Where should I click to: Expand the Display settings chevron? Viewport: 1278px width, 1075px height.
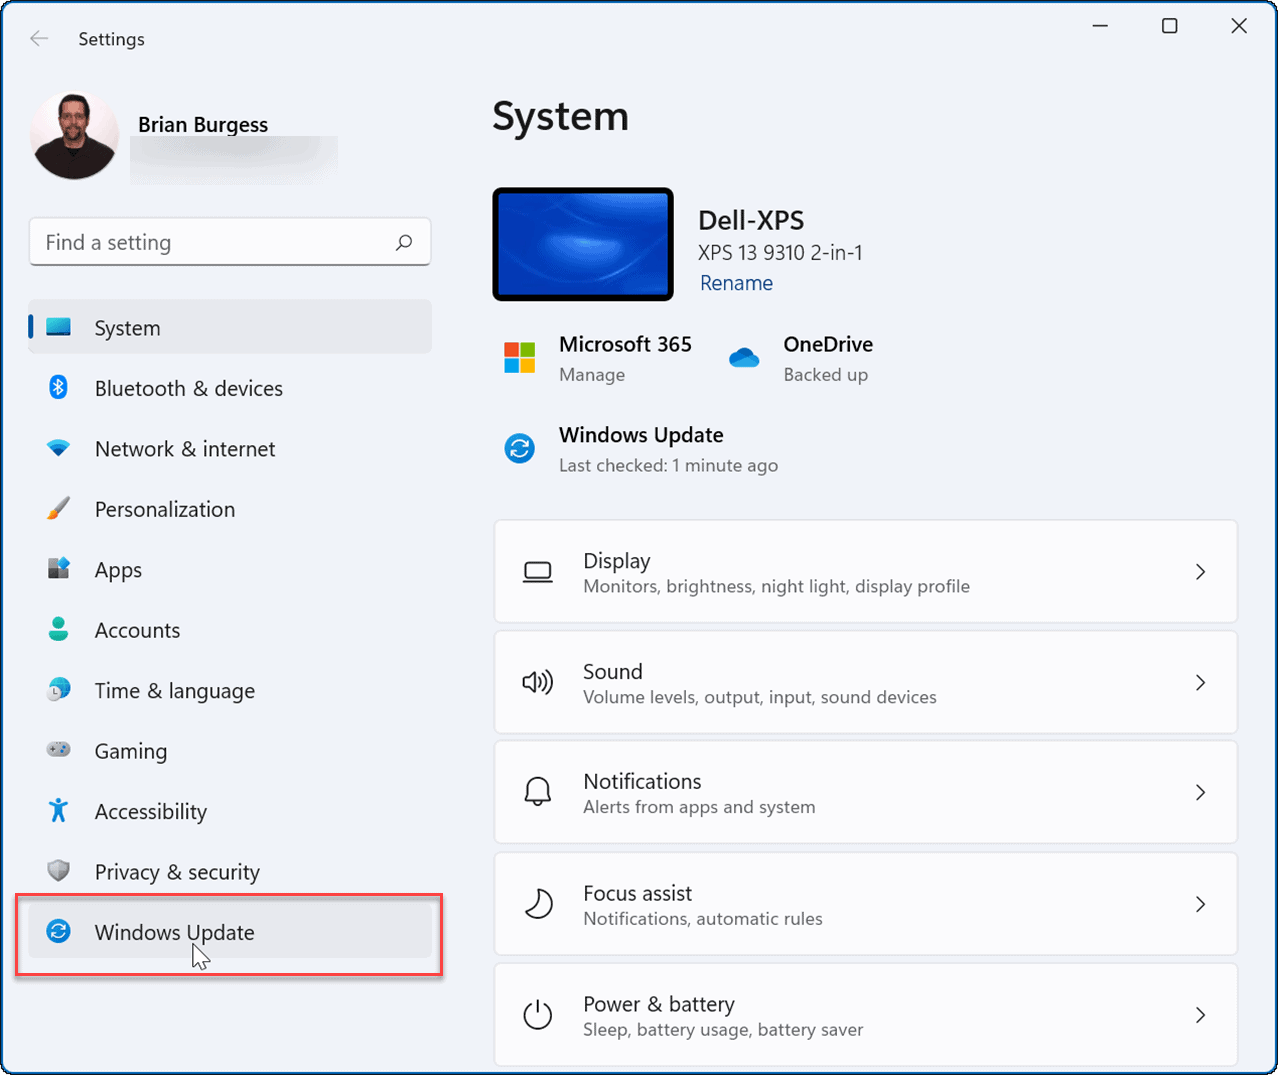pyautogui.click(x=1200, y=571)
